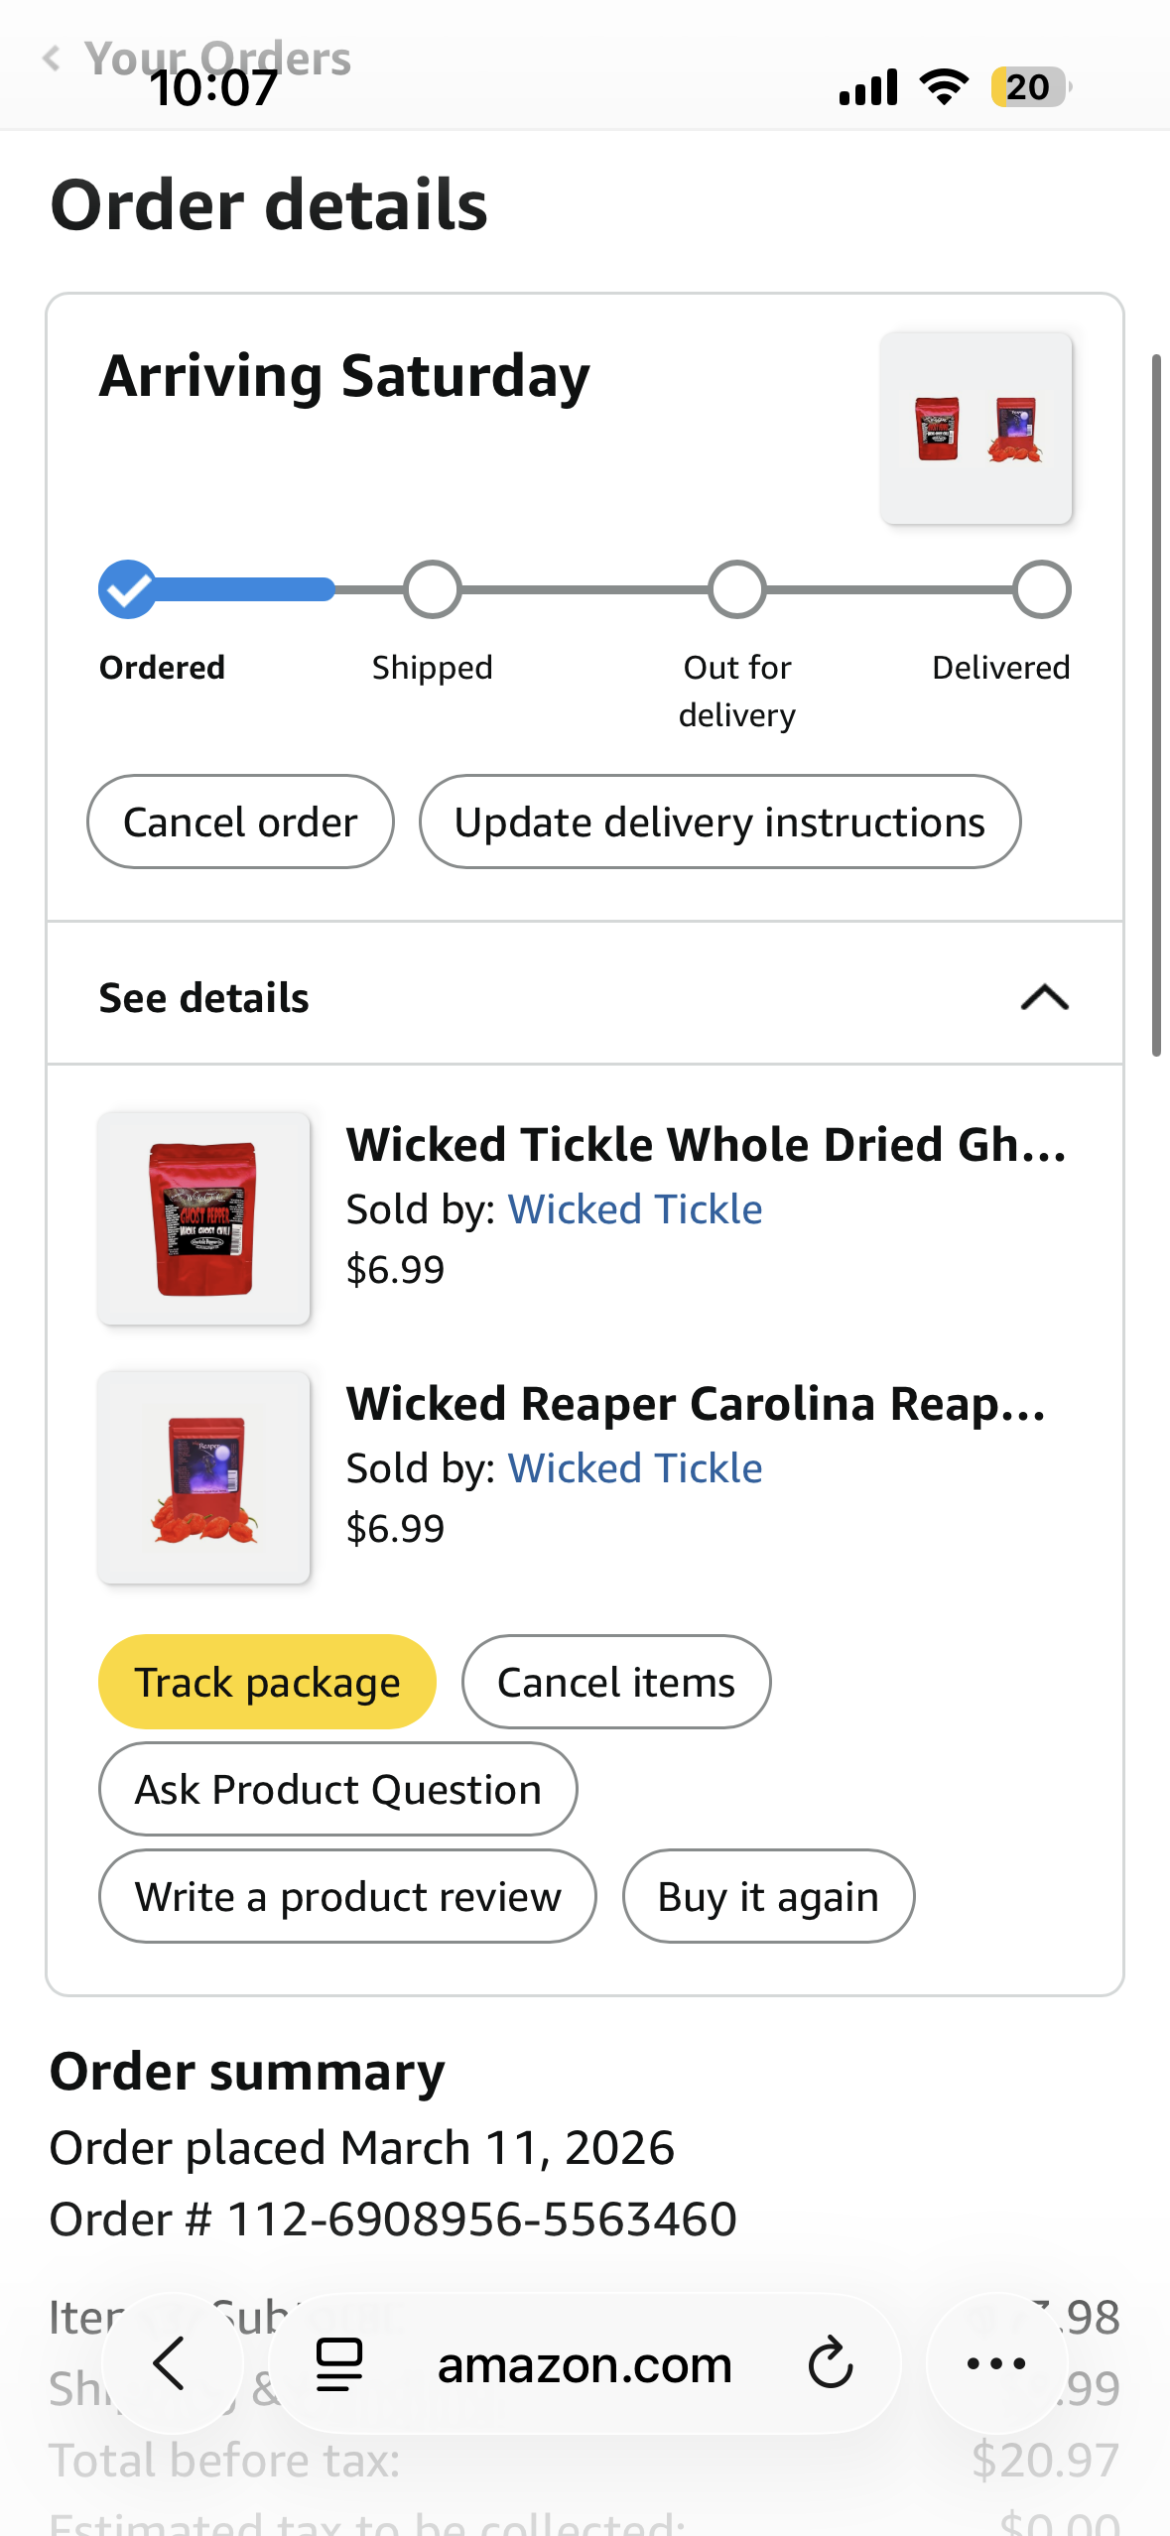Tap the Delivered progress circle
The width and height of the screenshot is (1170, 2536).
coord(1041,590)
